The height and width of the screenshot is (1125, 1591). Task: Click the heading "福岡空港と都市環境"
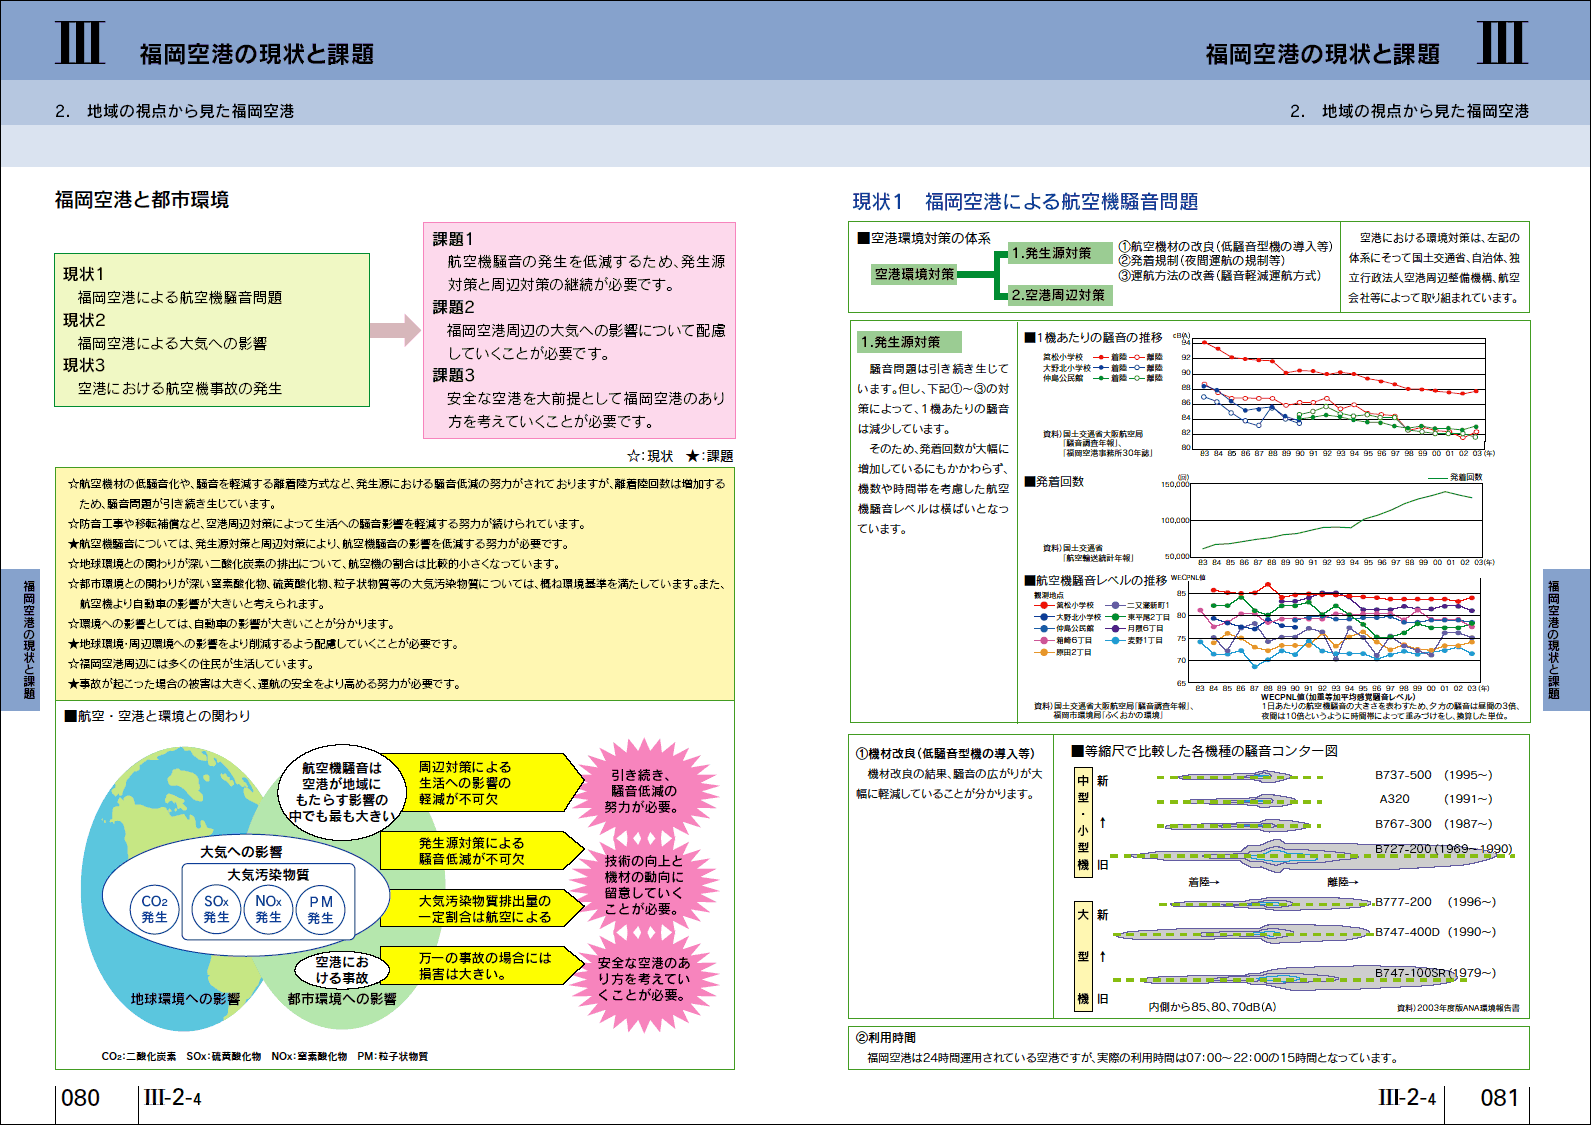(141, 200)
